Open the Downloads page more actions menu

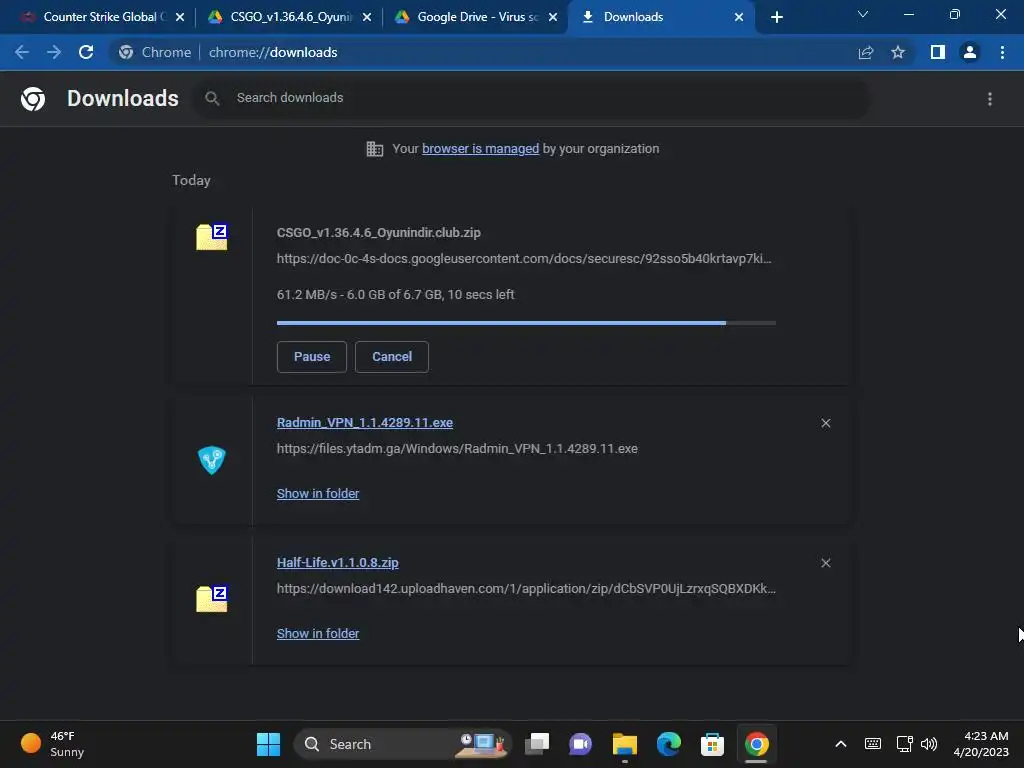(990, 99)
